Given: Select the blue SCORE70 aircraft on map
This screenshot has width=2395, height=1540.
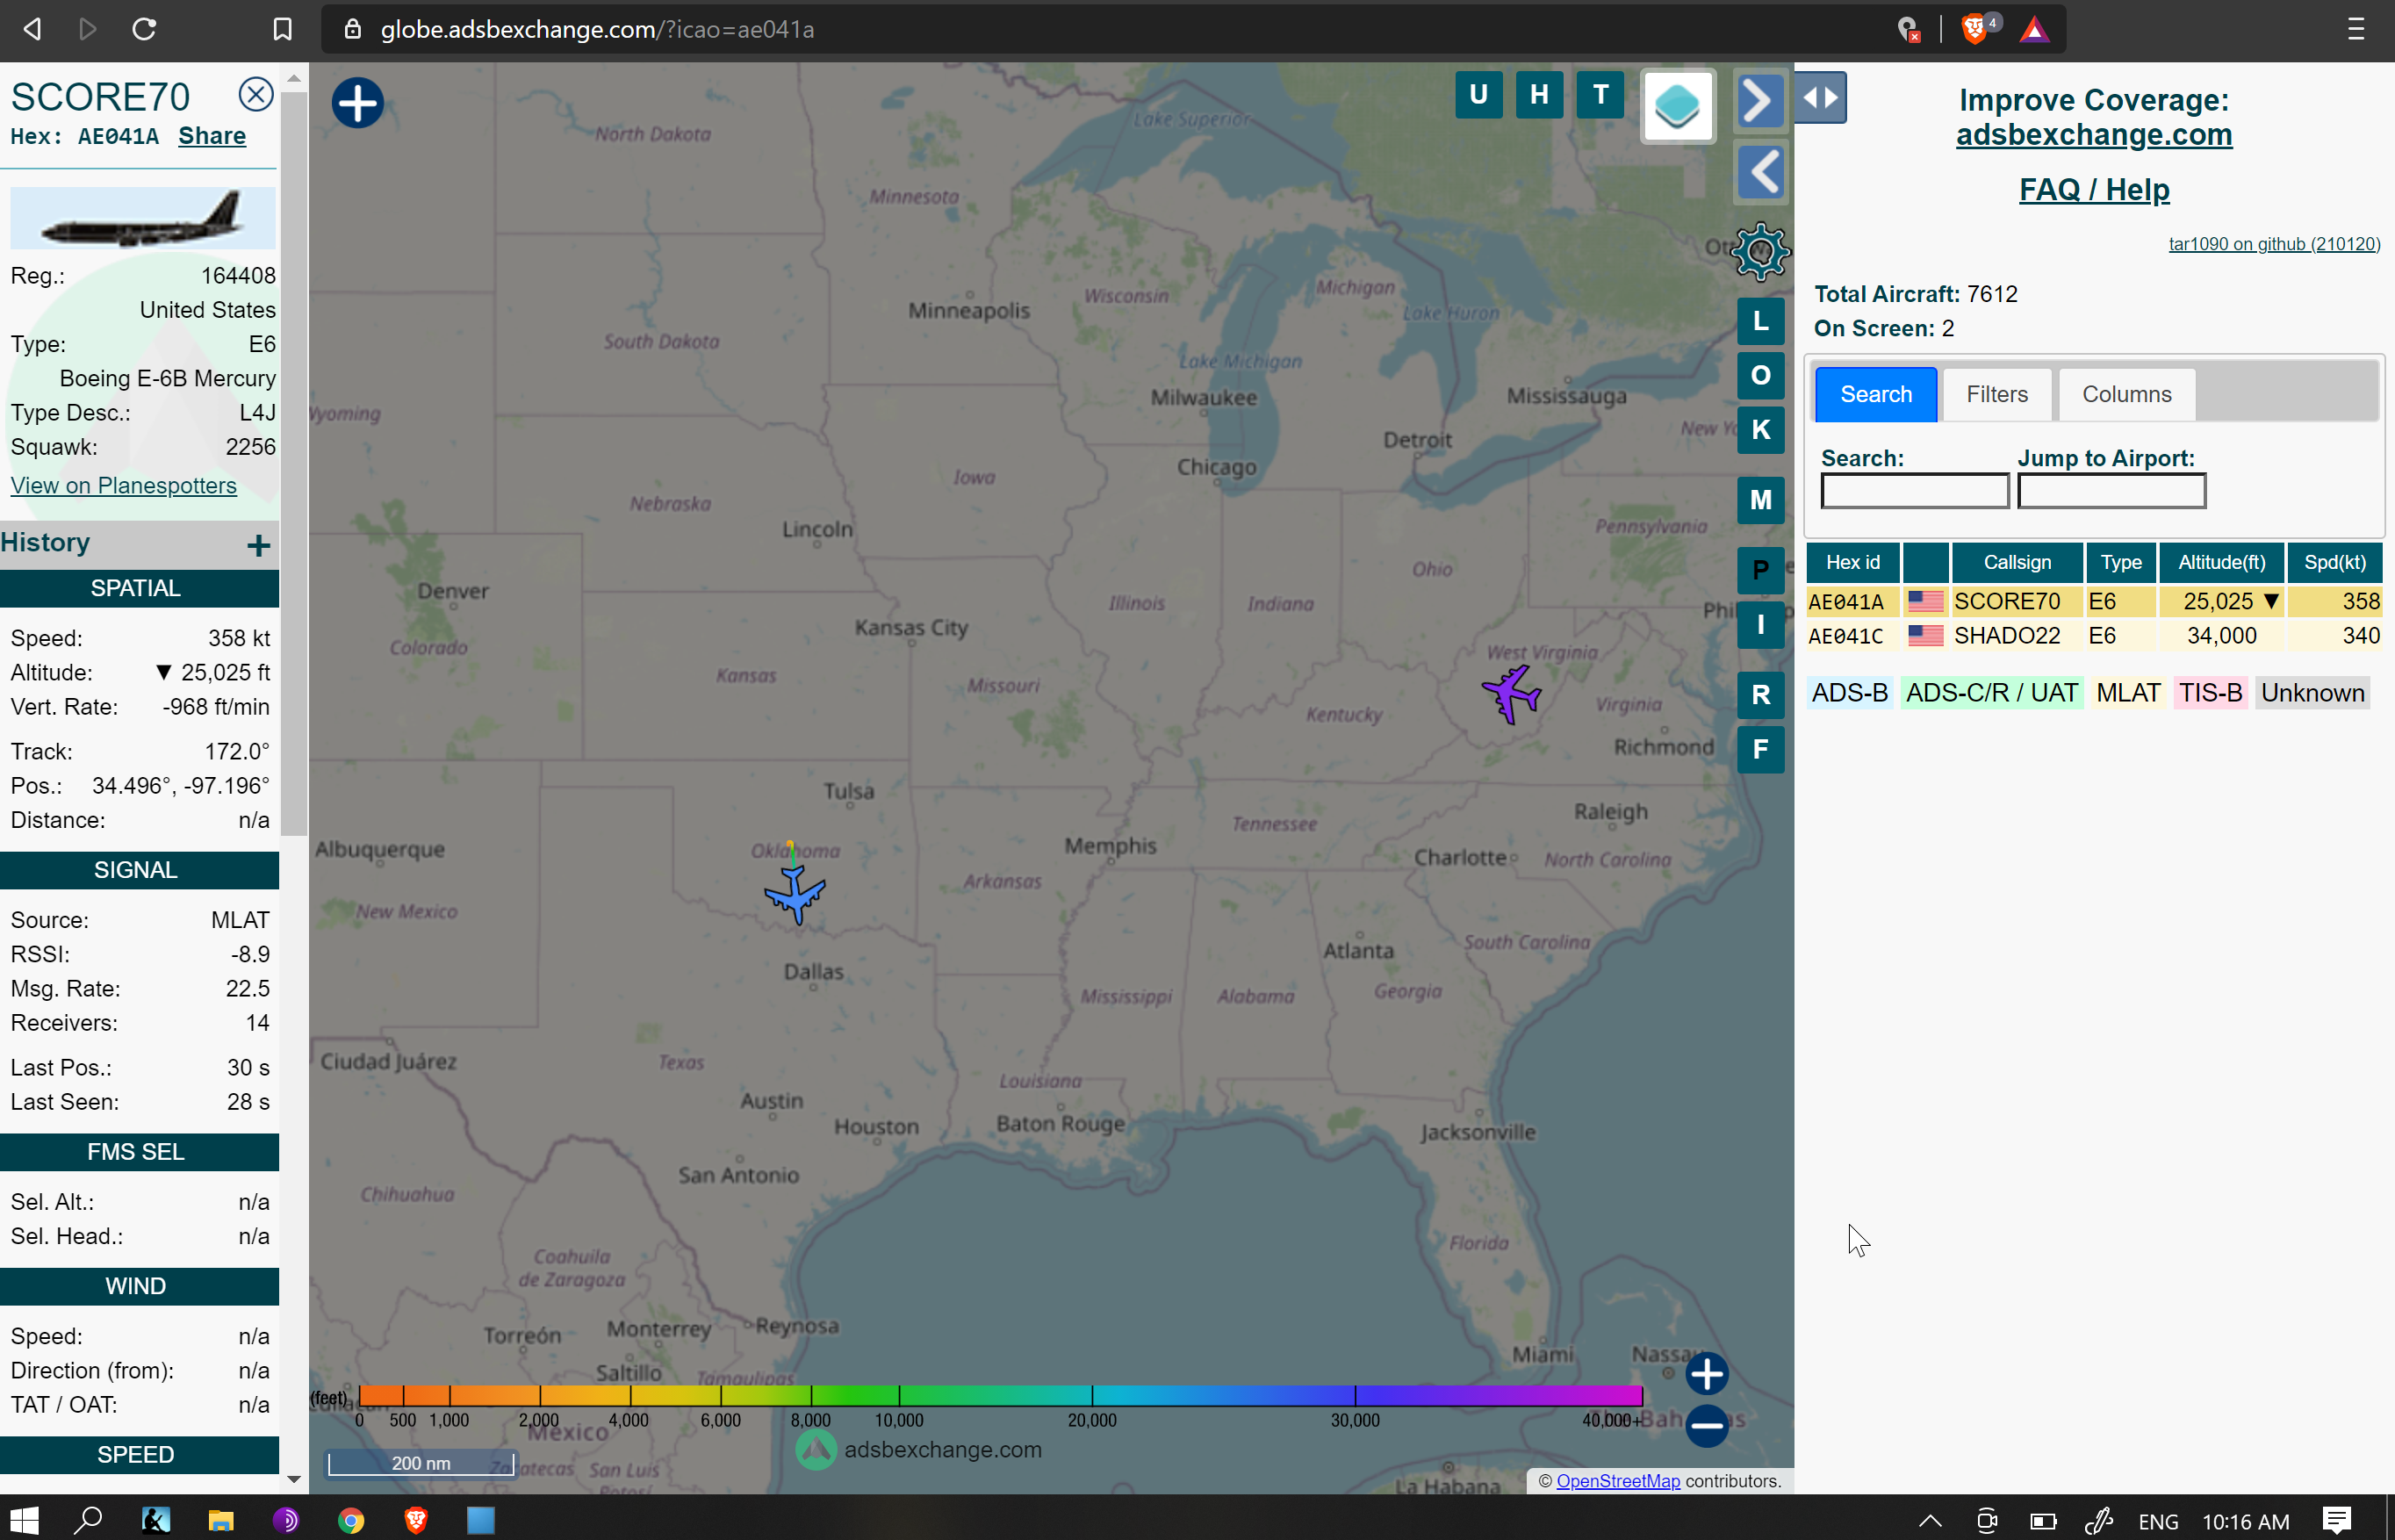Looking at the screenshot, I should click(795, 893).
